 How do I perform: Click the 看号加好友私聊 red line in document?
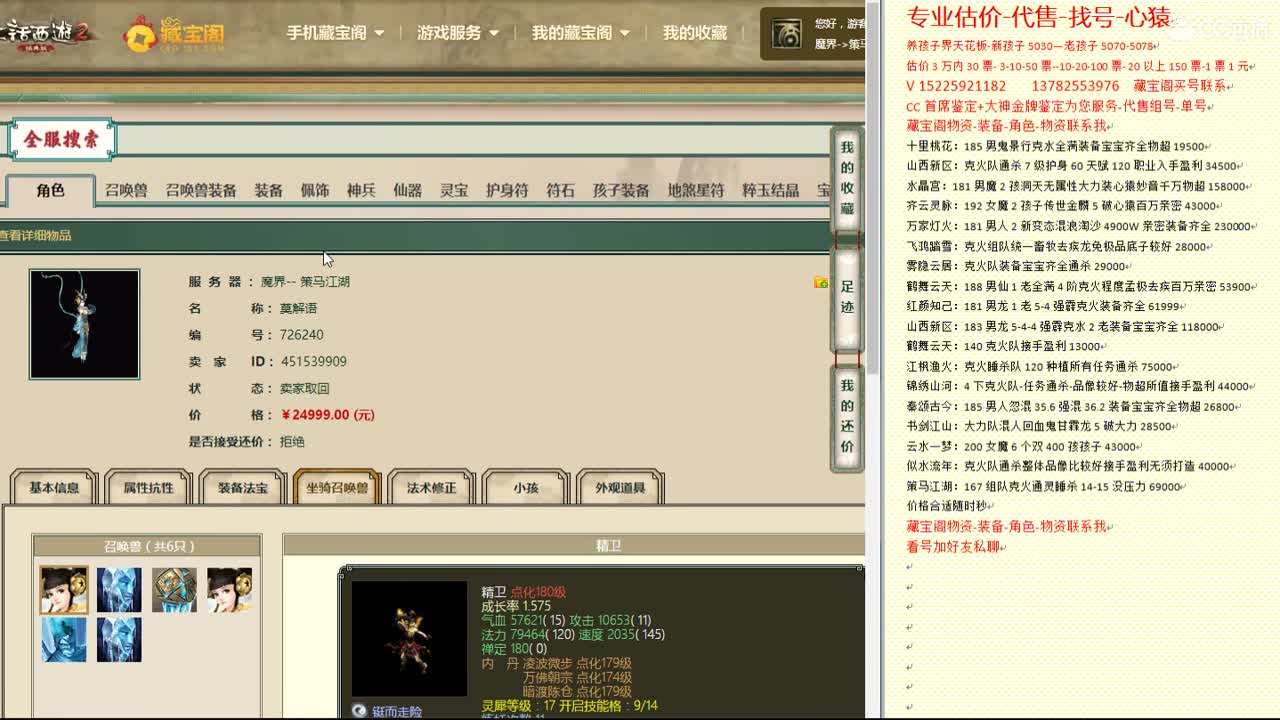pos(954,547)
